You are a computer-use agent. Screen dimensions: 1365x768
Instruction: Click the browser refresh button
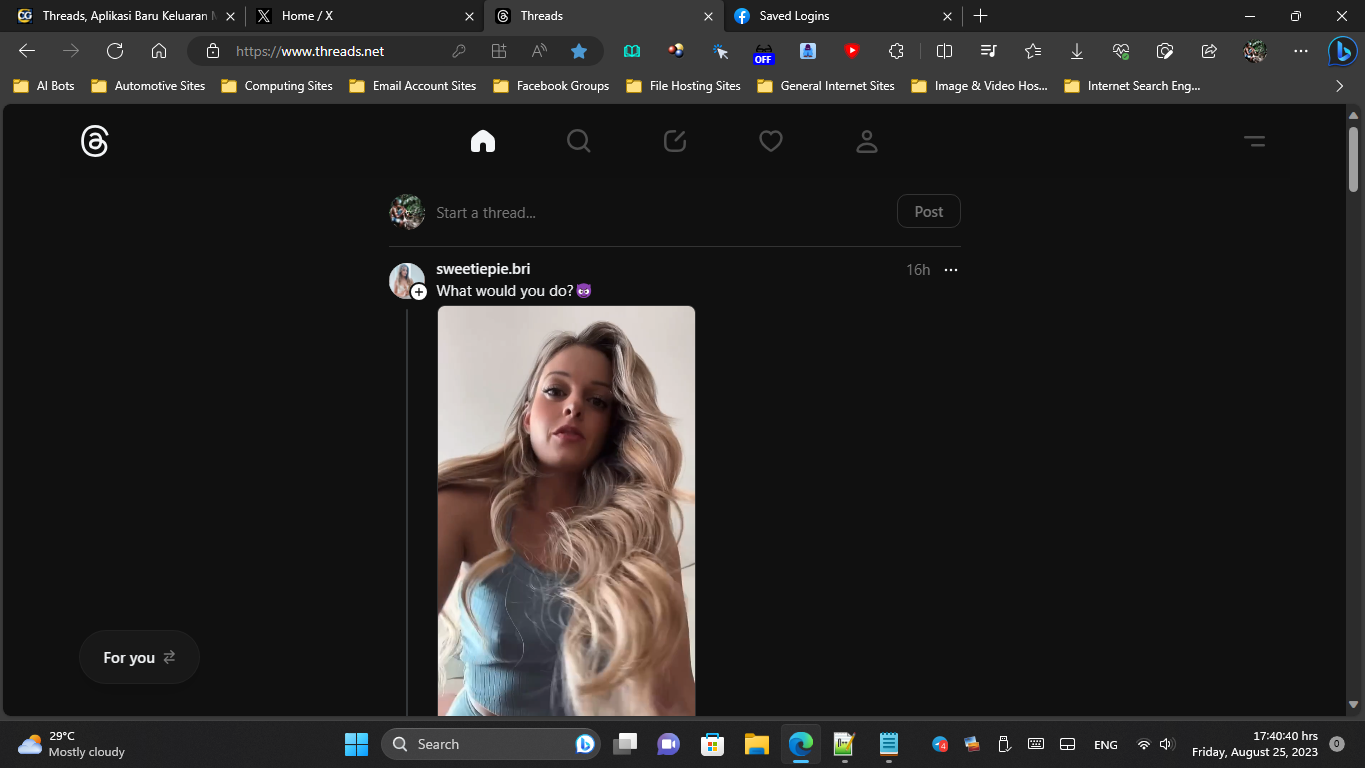pos(115,51)
